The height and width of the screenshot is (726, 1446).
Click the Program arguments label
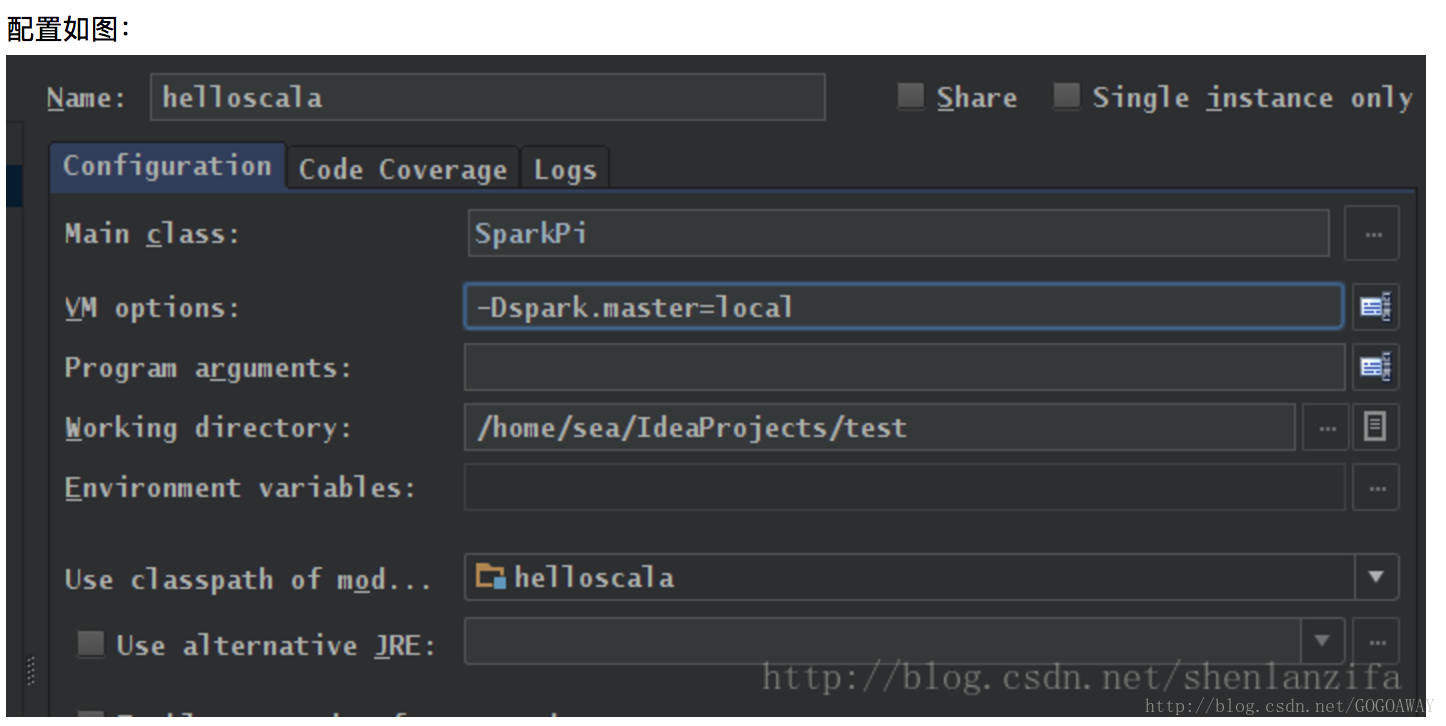209,369
